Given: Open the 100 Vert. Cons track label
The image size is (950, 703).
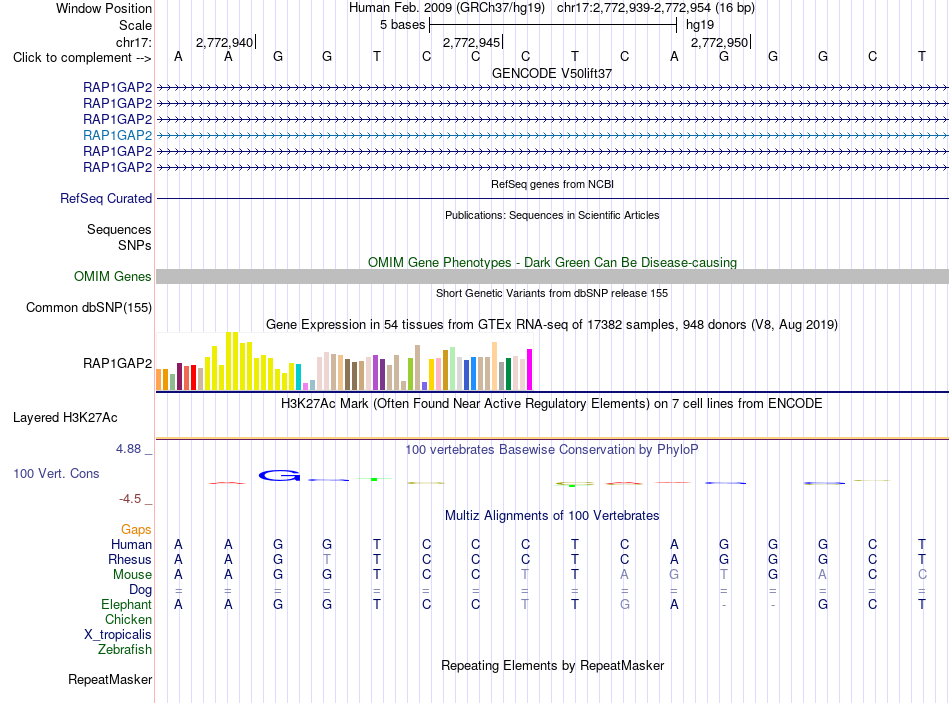Looking at the screenshot, I should click(x=56, y=473).
